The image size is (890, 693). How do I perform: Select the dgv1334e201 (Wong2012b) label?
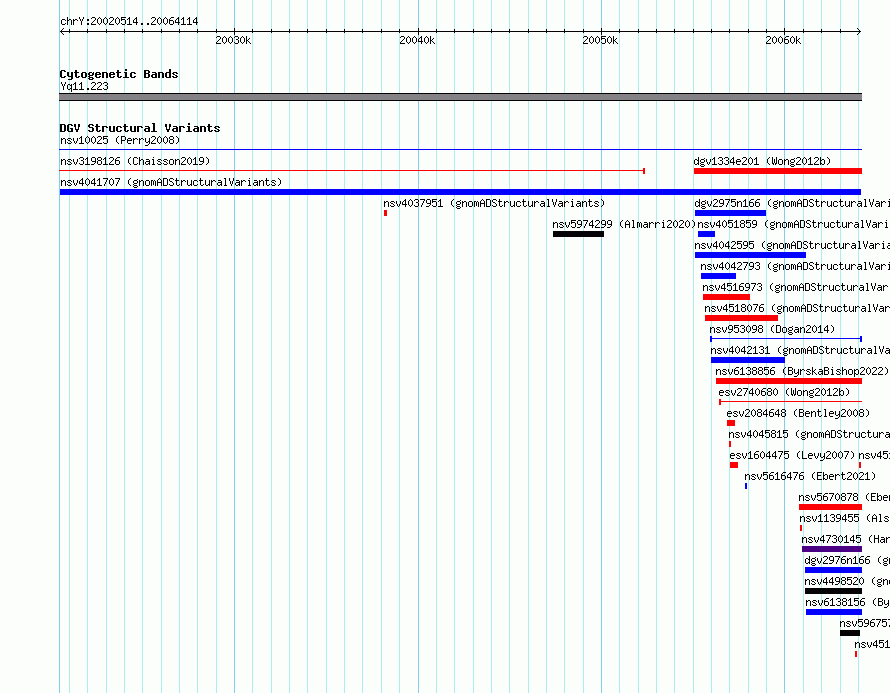coord(762,161)
